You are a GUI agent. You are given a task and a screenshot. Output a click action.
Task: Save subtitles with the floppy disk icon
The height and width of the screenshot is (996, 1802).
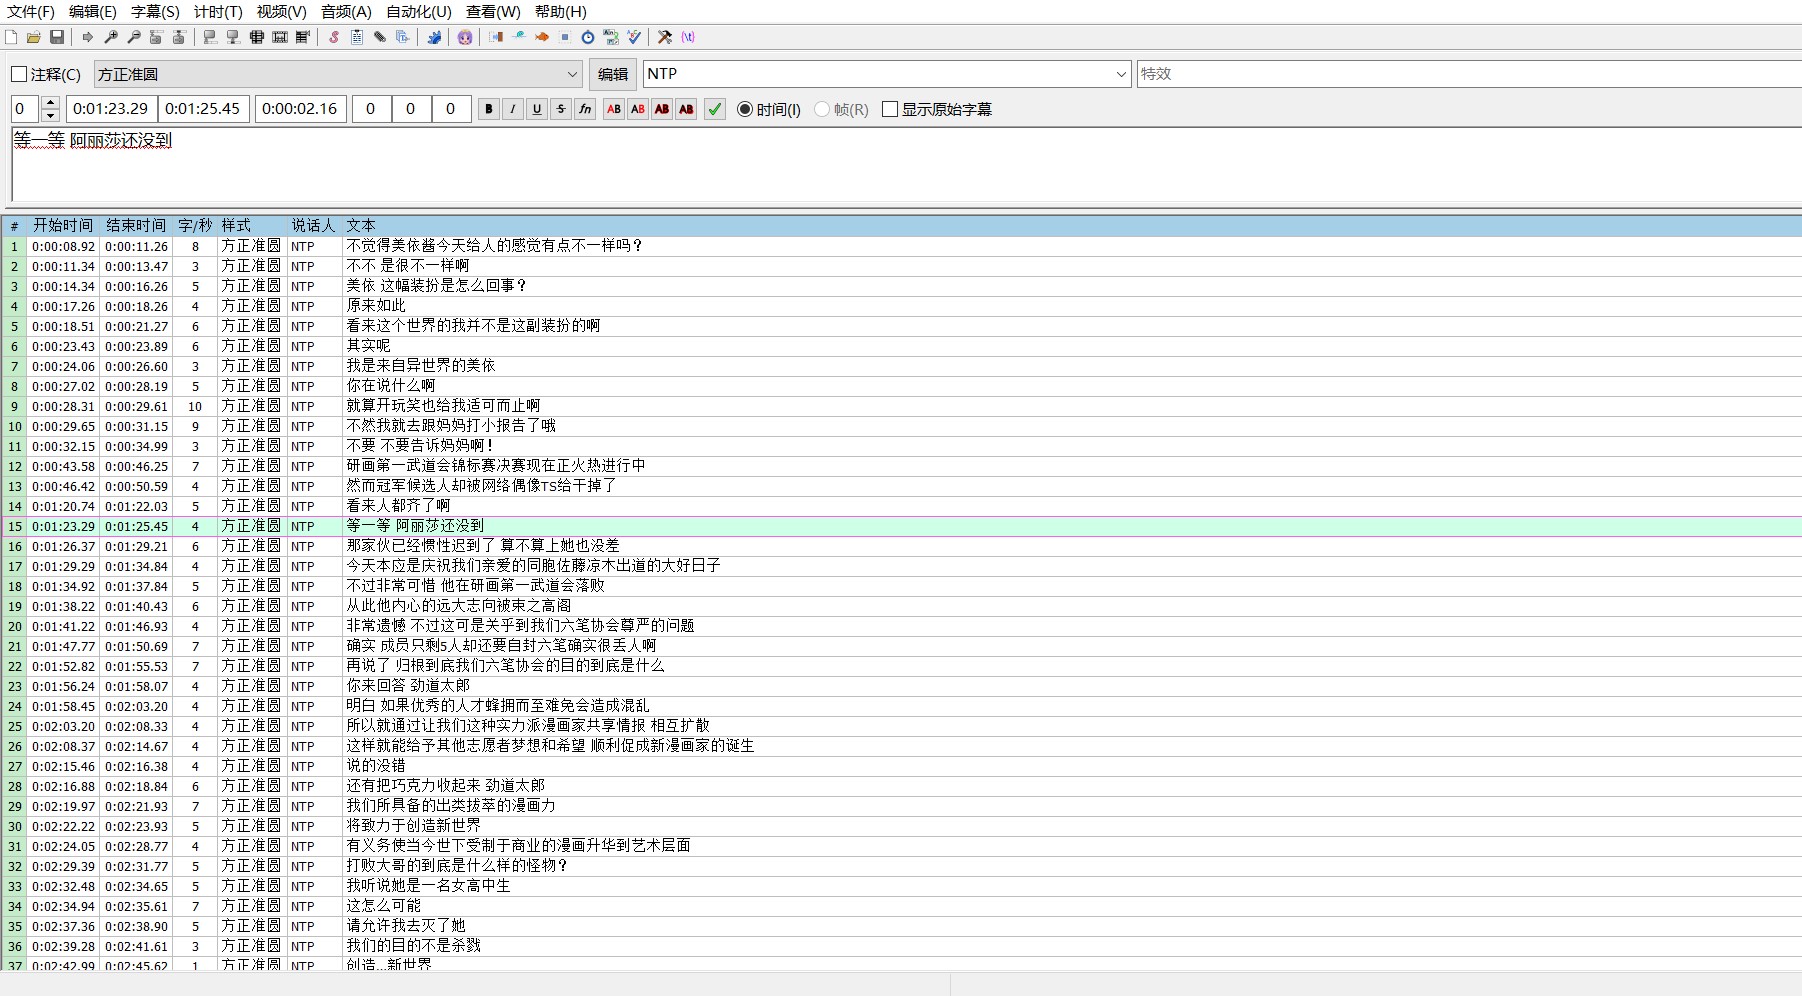57,37
